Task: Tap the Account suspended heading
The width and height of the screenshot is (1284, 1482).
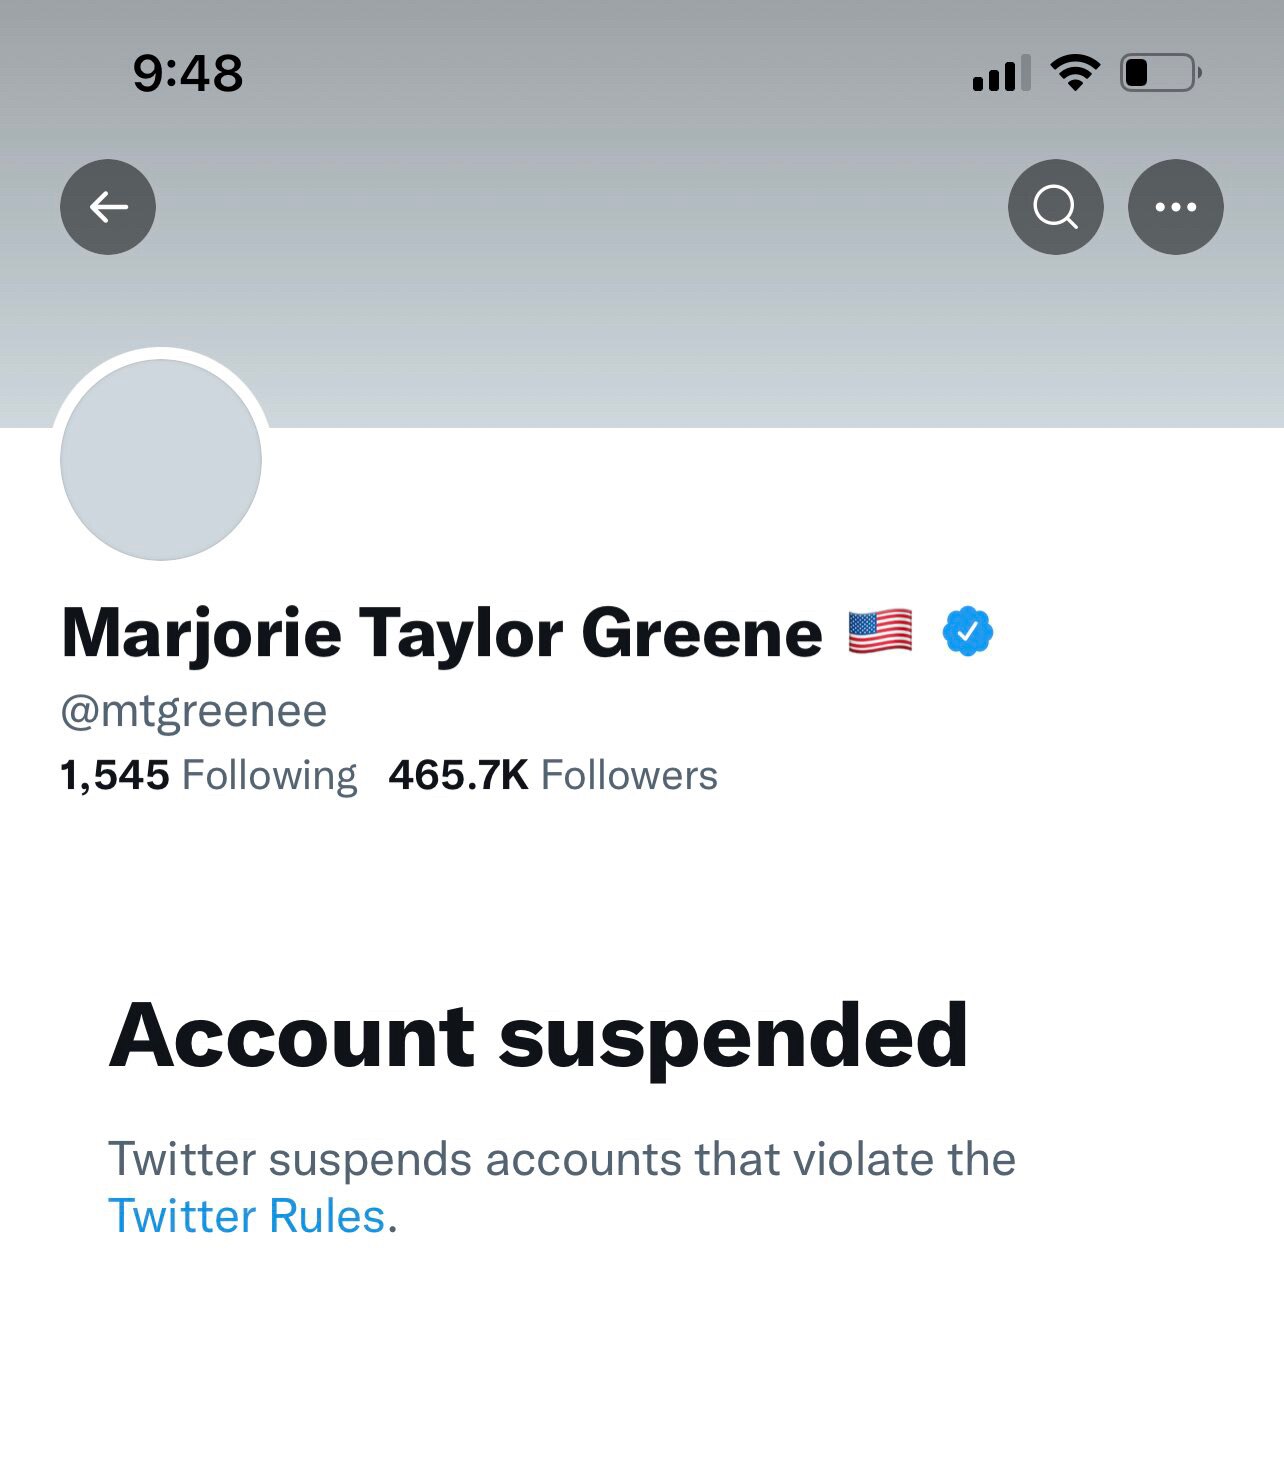Action: point(538,1036)
